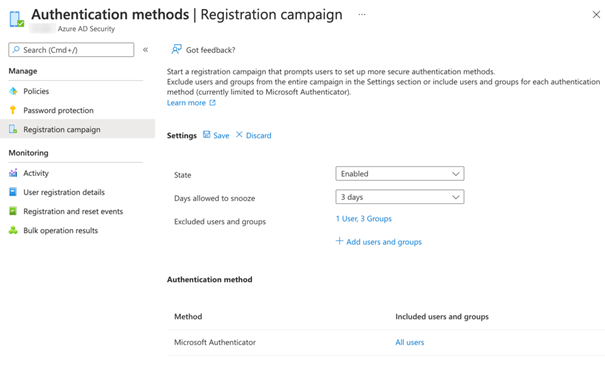Click the Save floppy disk icon
605x369 pixels.
(x=207, y=135)
